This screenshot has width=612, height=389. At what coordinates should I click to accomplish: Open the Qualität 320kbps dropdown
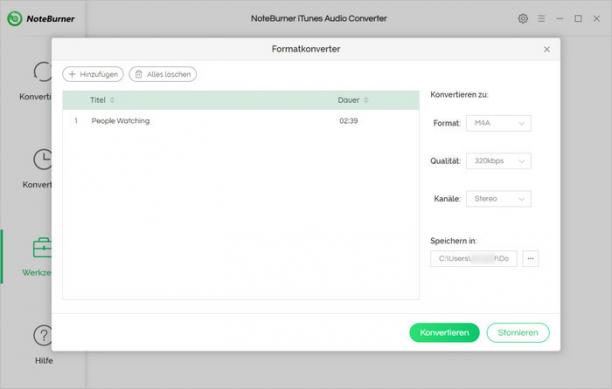(x=498, y=161)
